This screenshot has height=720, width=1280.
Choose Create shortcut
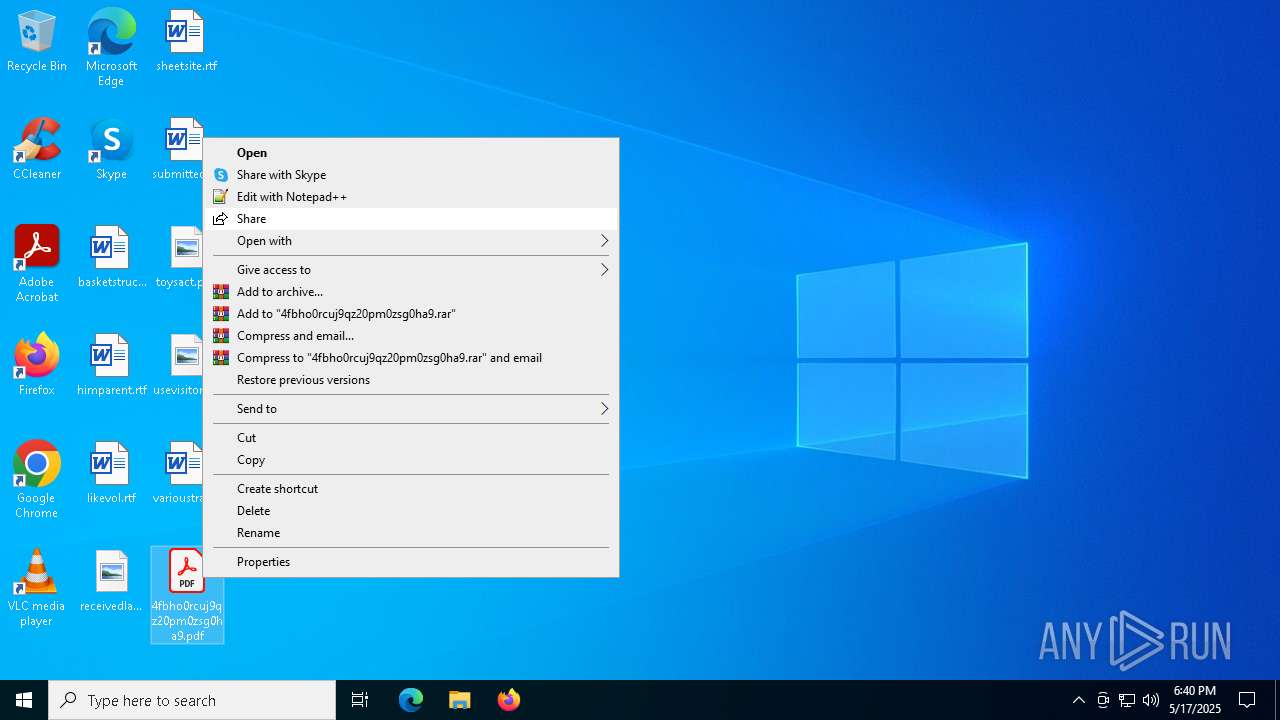tap(411, 489)
